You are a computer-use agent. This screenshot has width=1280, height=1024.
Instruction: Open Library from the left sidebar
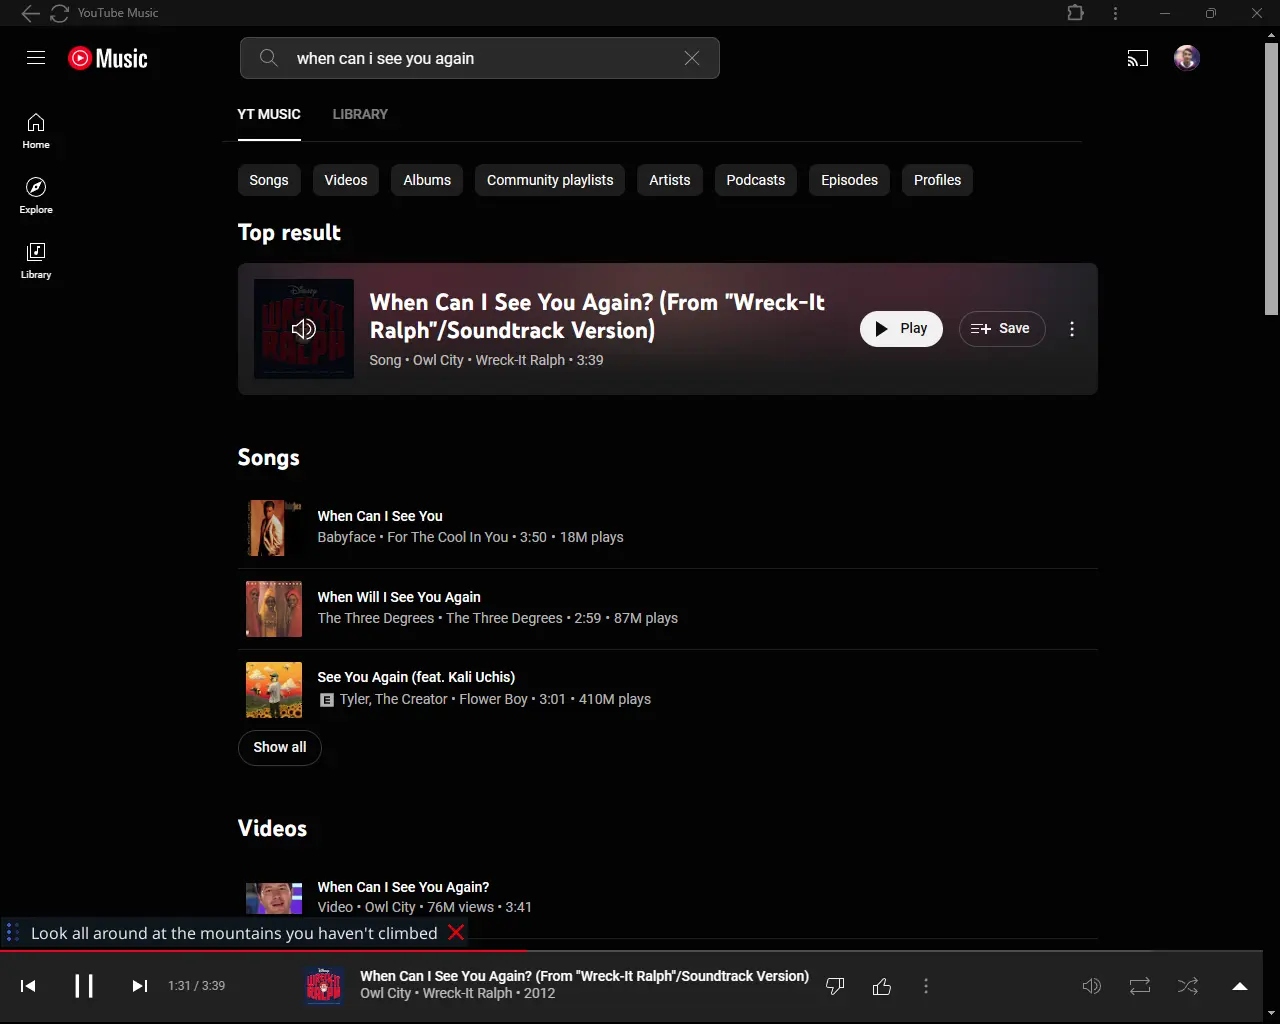(x=36, y=260)
